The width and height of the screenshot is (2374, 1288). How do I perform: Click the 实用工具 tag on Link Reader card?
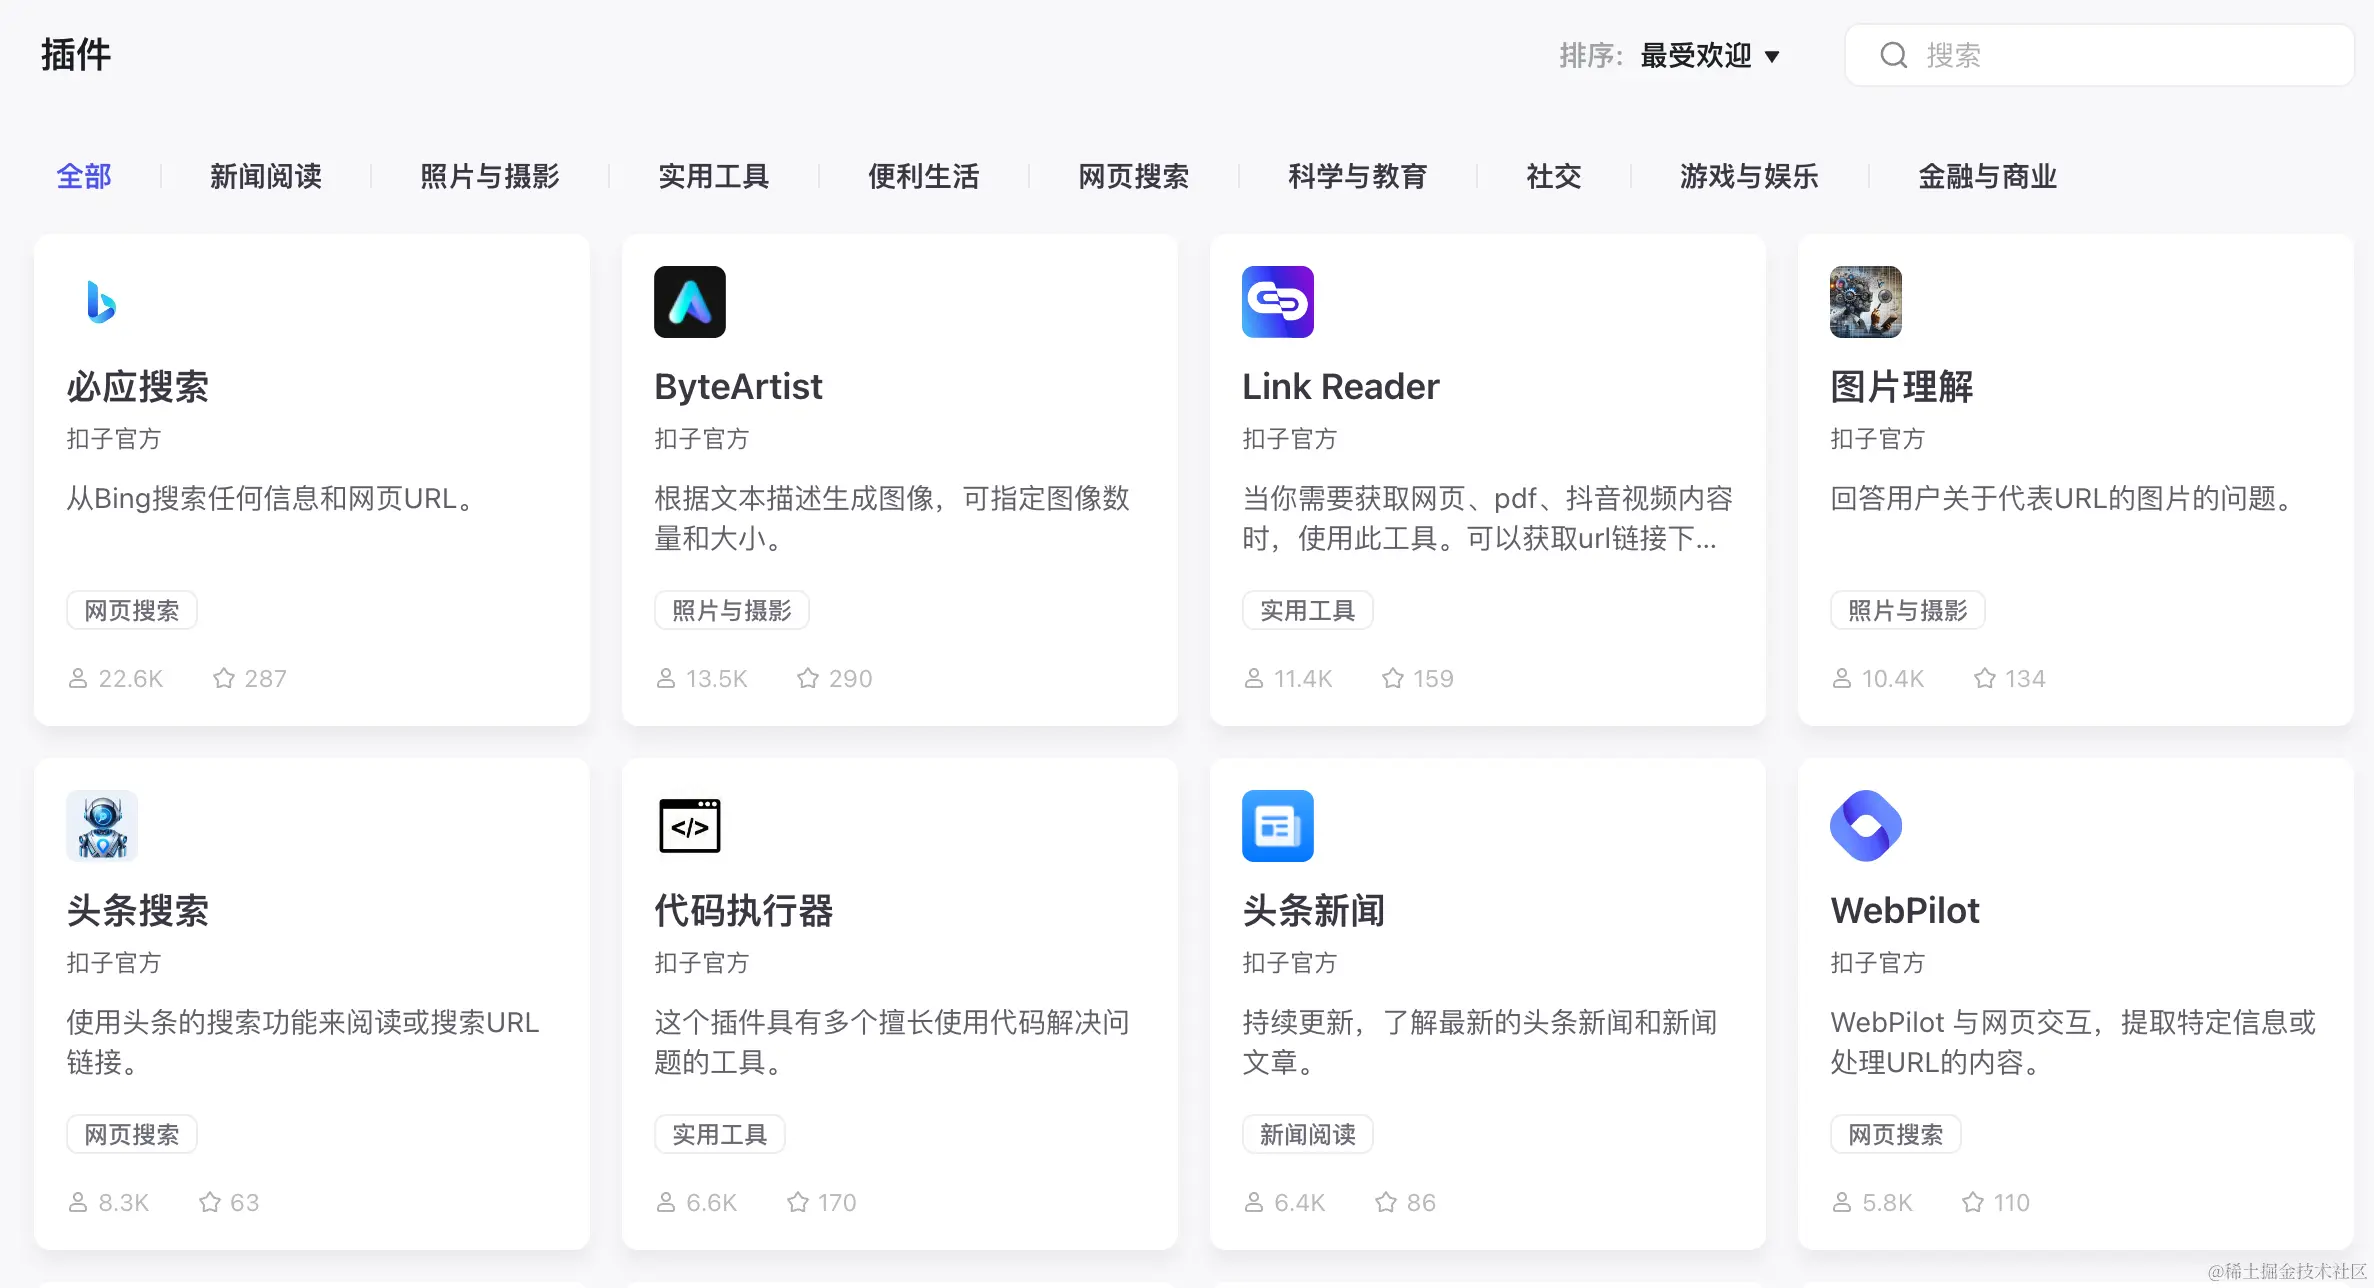[x=1307, y=611]
